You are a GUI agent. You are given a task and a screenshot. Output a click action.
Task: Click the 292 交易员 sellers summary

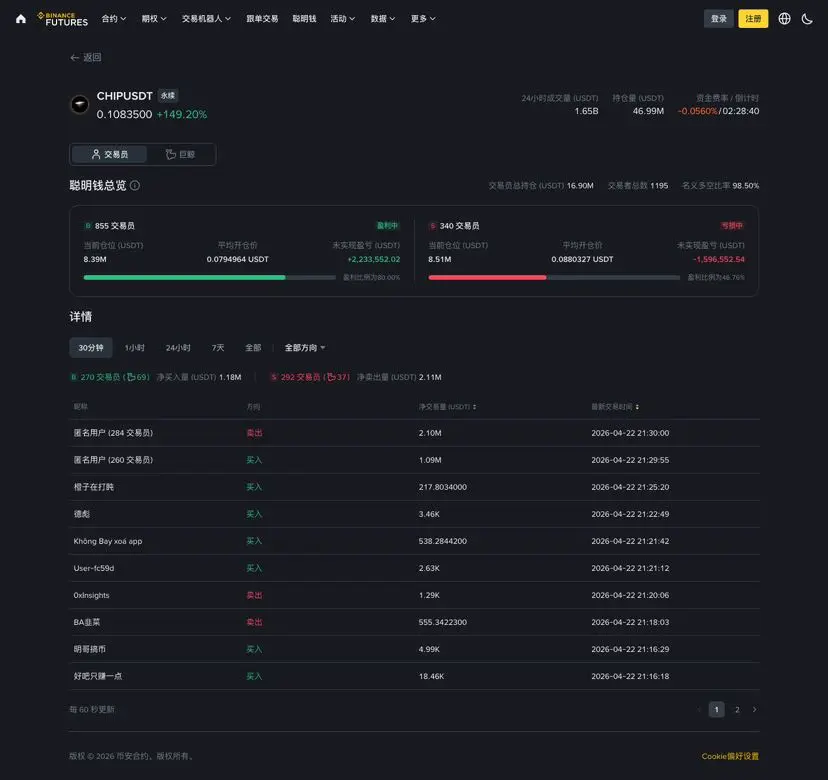pyautogui.click(x=310, y=377)
